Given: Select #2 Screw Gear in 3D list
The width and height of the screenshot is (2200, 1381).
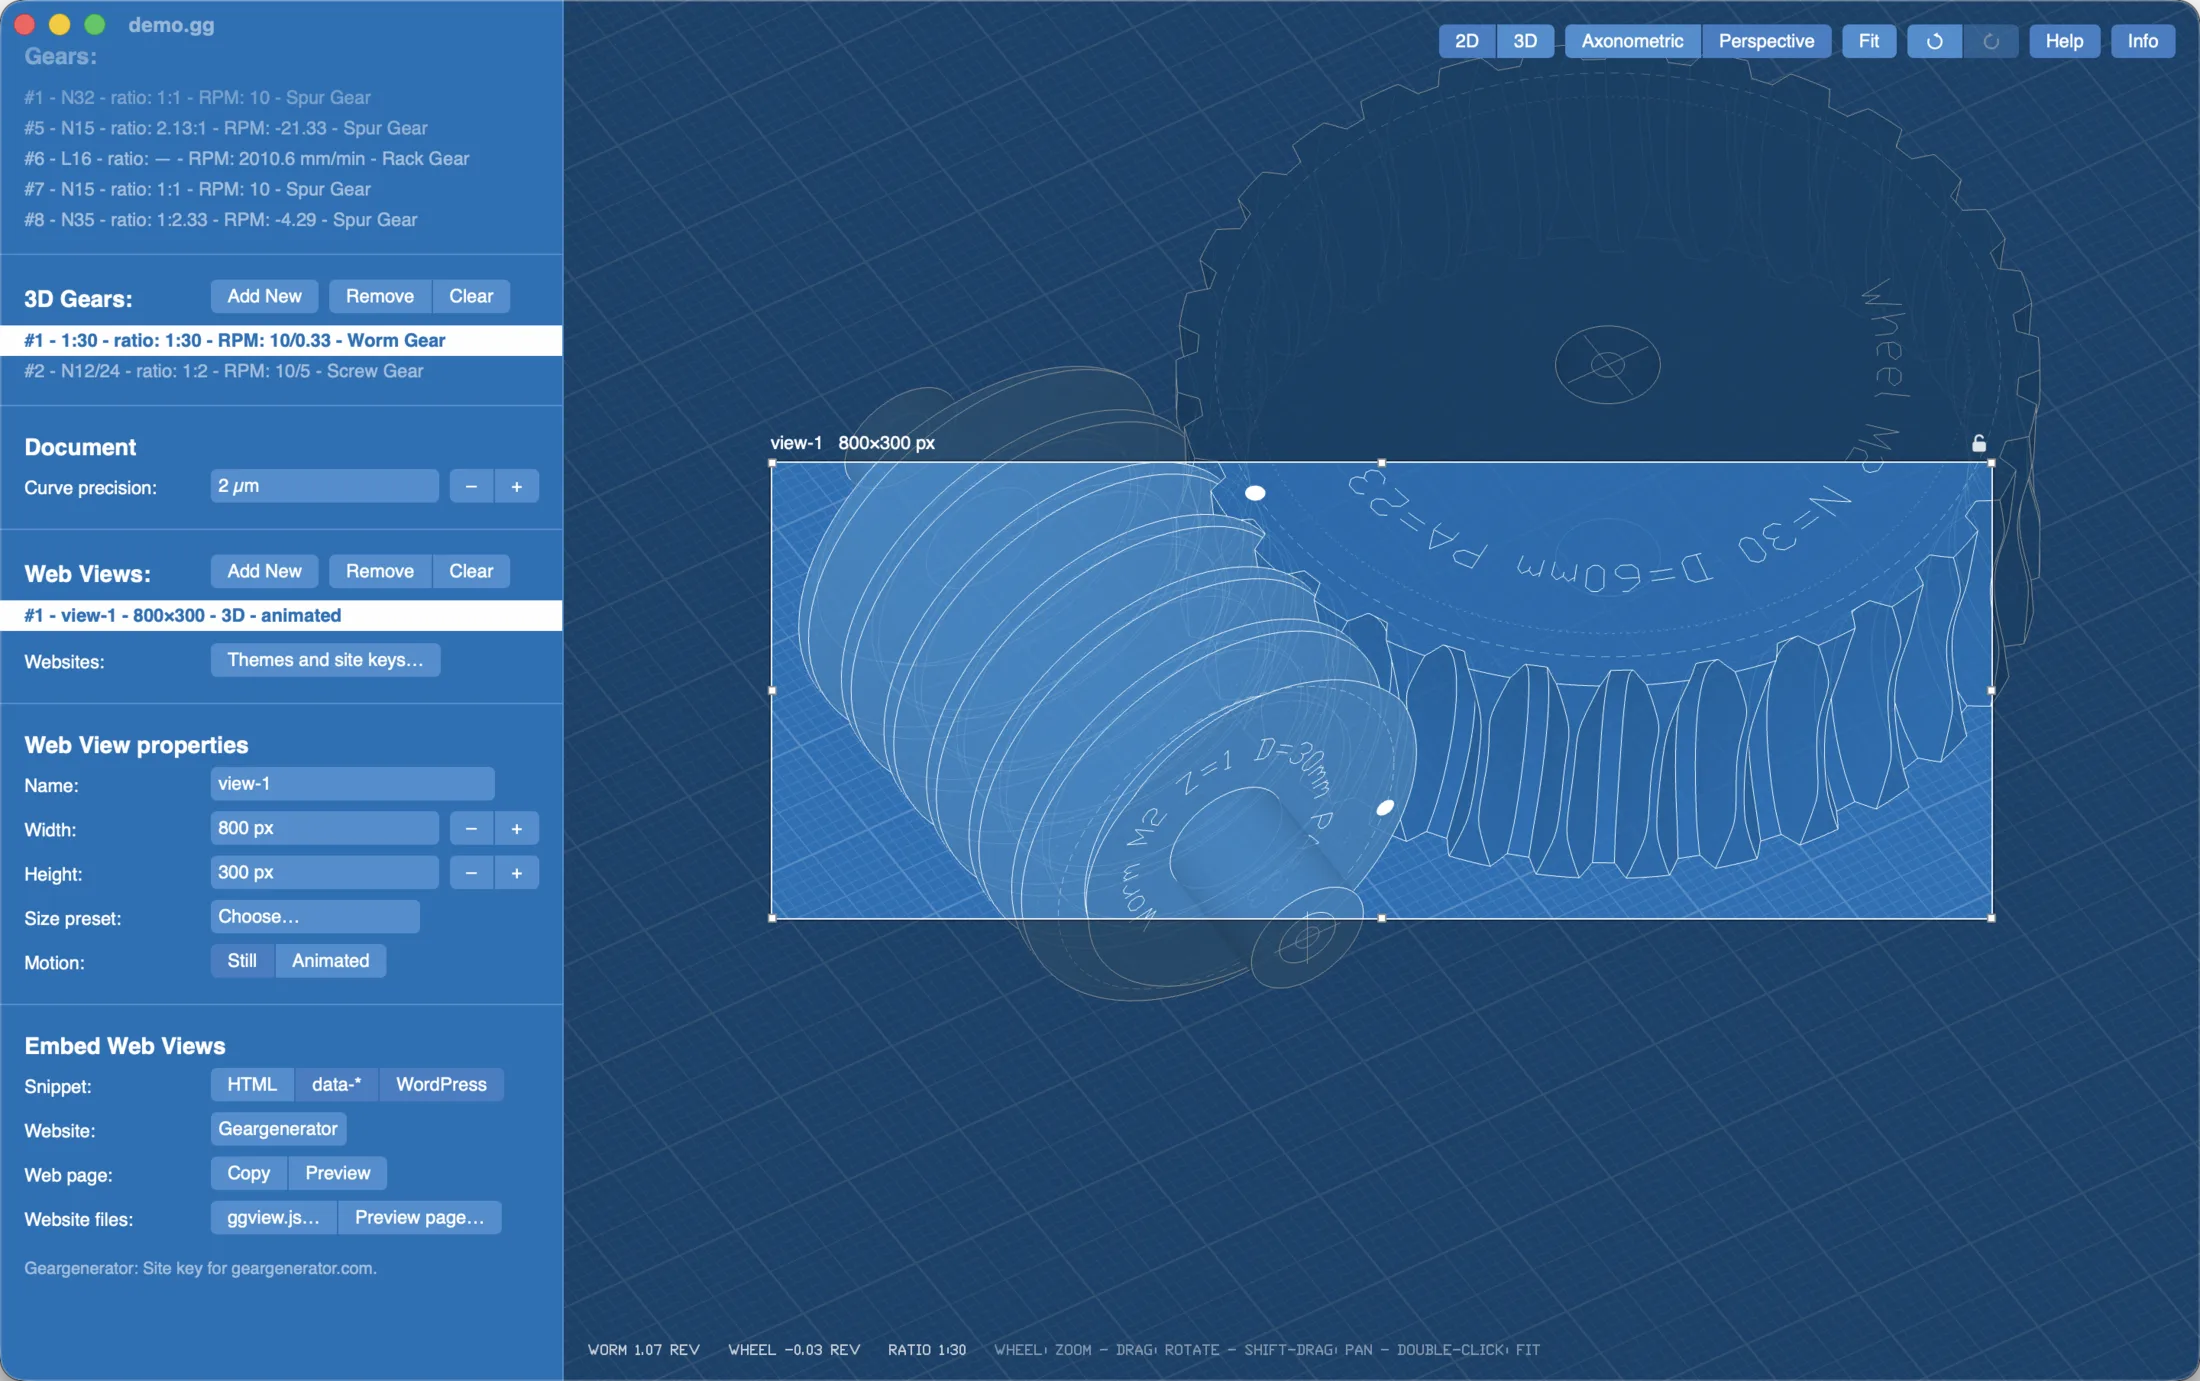Looking at the screenshot, I should tap(281, 371).
